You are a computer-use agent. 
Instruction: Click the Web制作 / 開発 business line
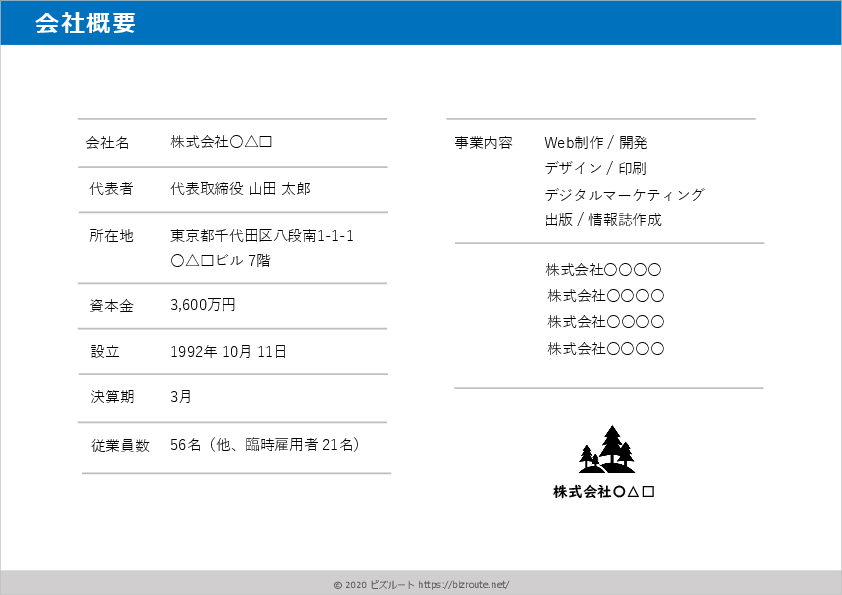click(596, 143)
